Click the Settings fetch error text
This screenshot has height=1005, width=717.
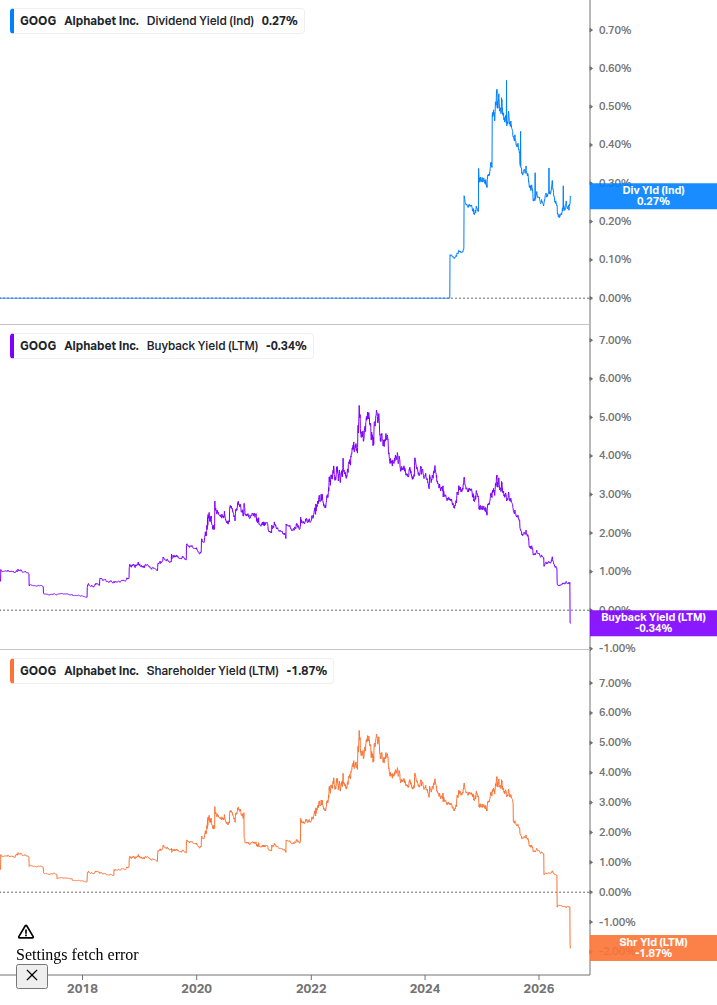point(78,954)
